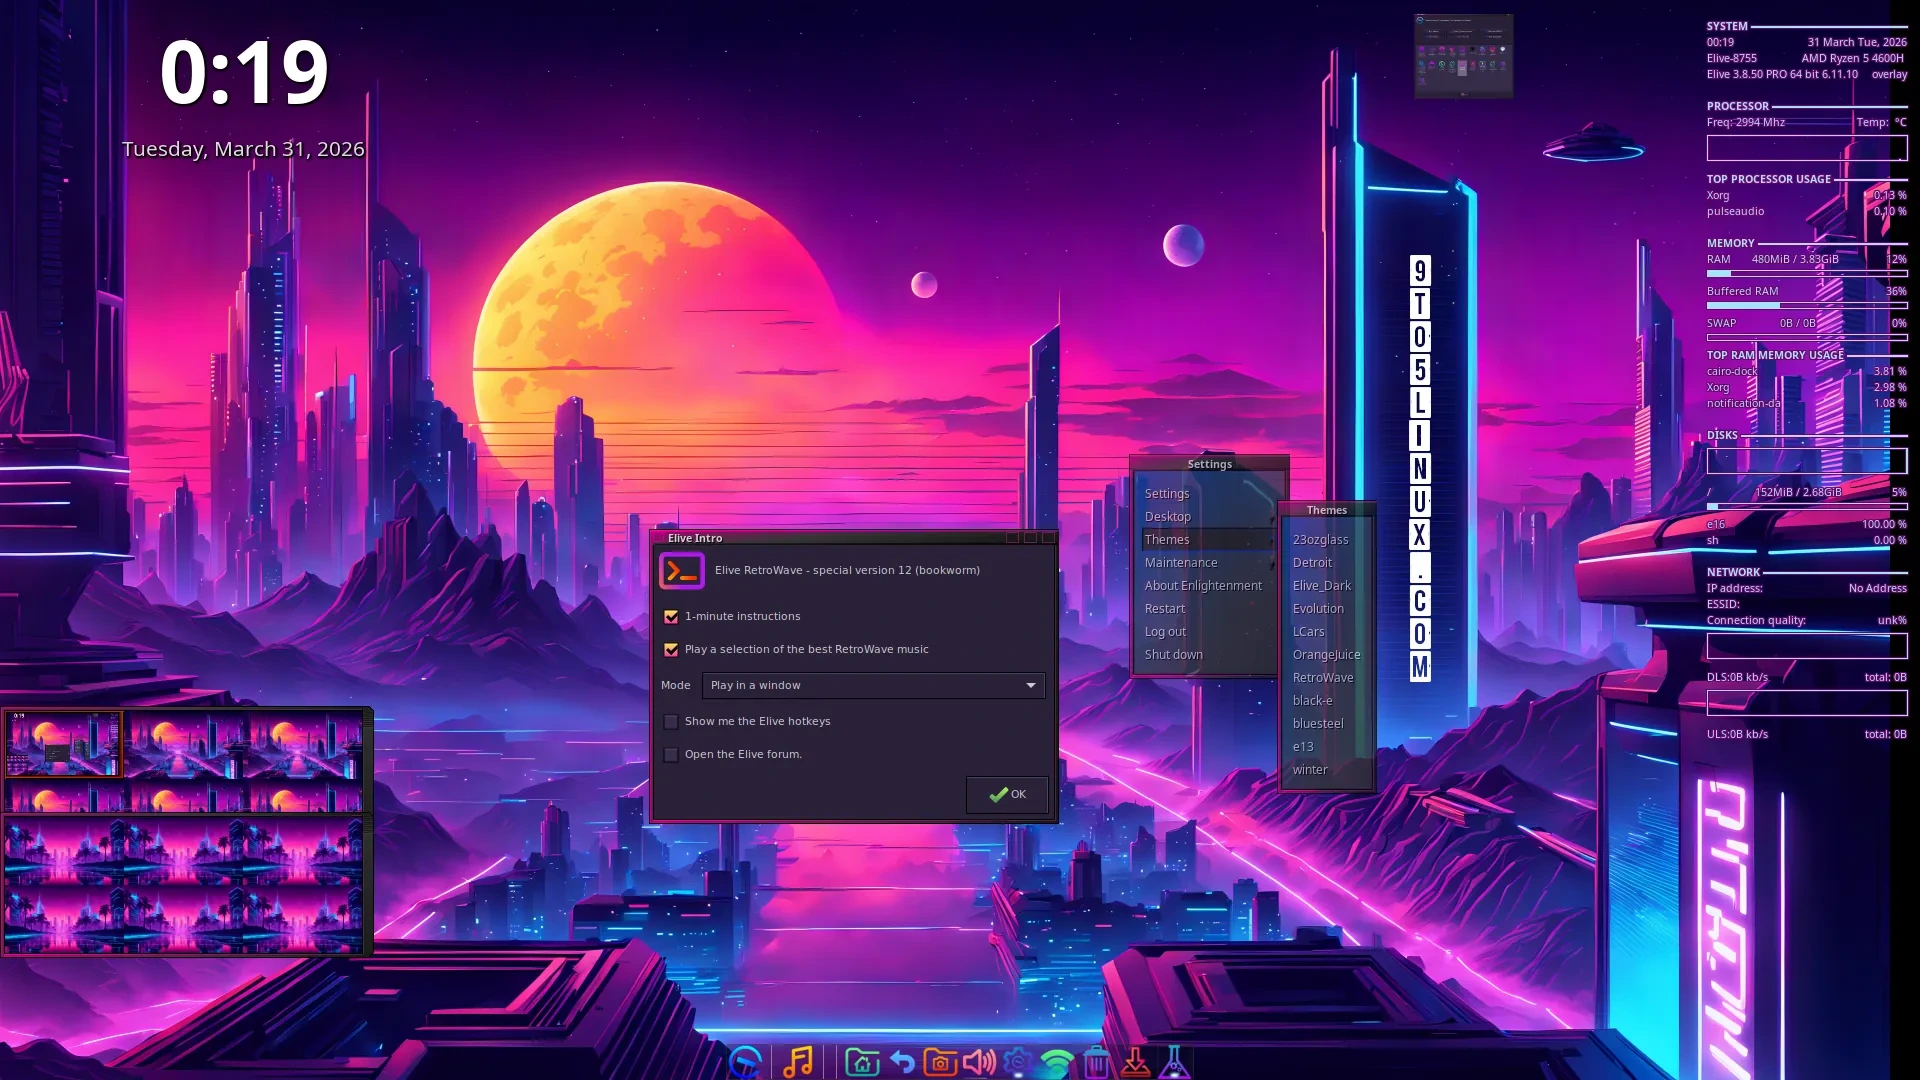Open the home folder dock icon

pos(862,1061)
